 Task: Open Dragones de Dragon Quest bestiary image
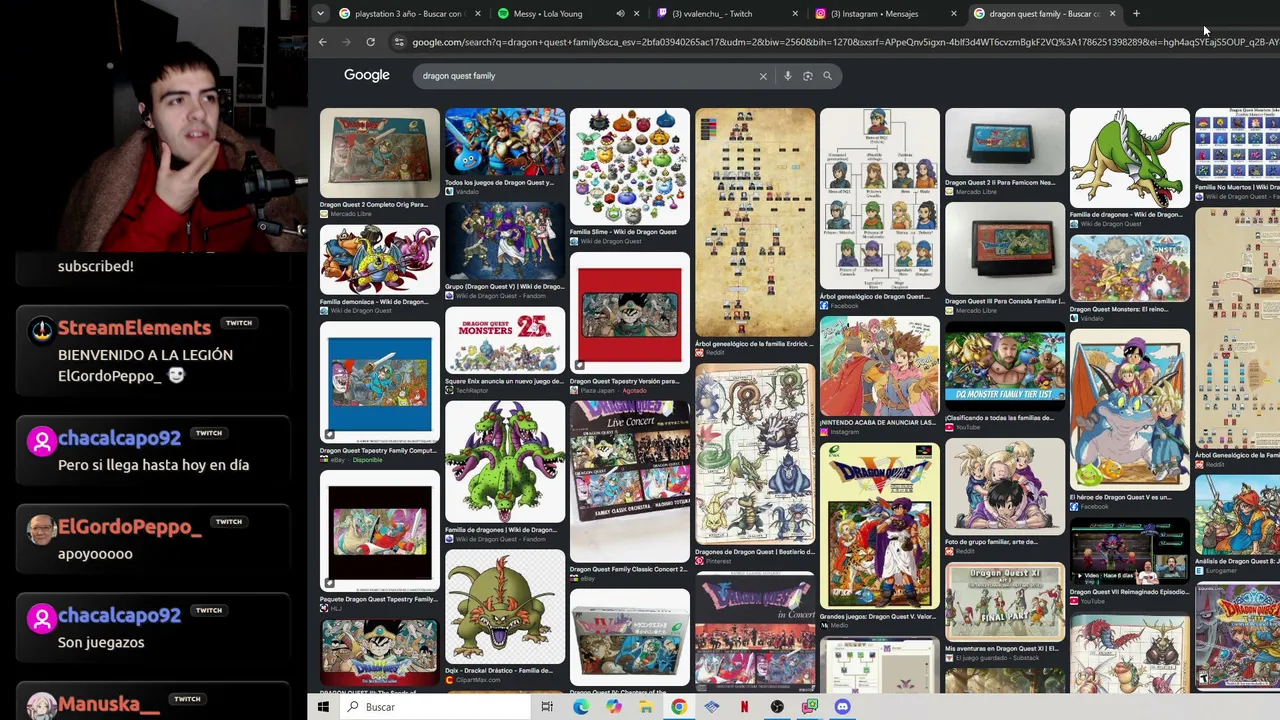tap(755, 453)
